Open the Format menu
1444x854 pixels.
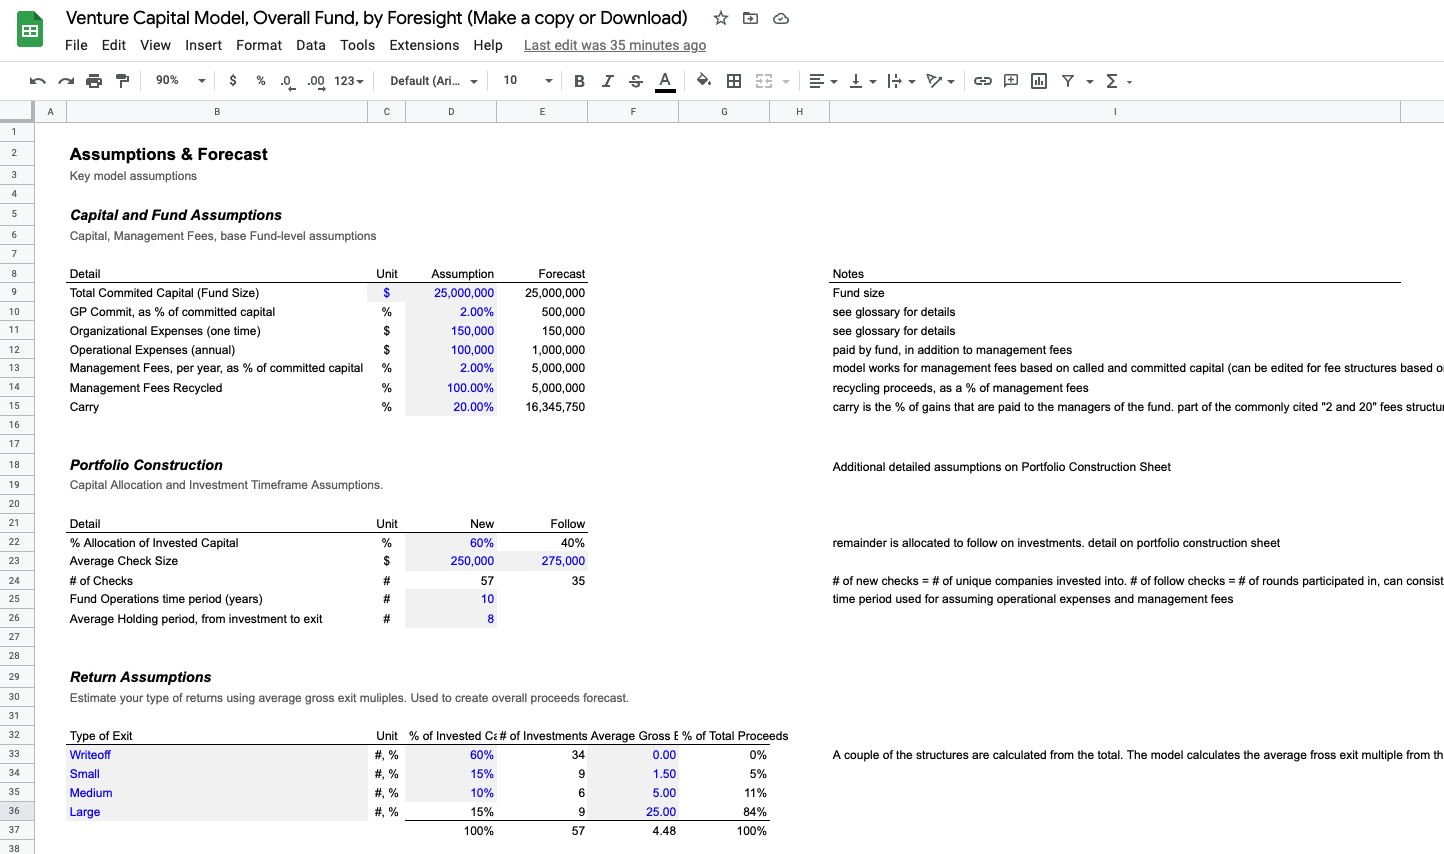[259, 45]
